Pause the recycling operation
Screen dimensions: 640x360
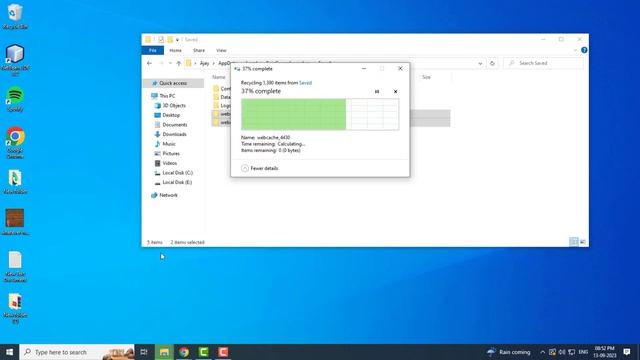[x=377, y=91]
